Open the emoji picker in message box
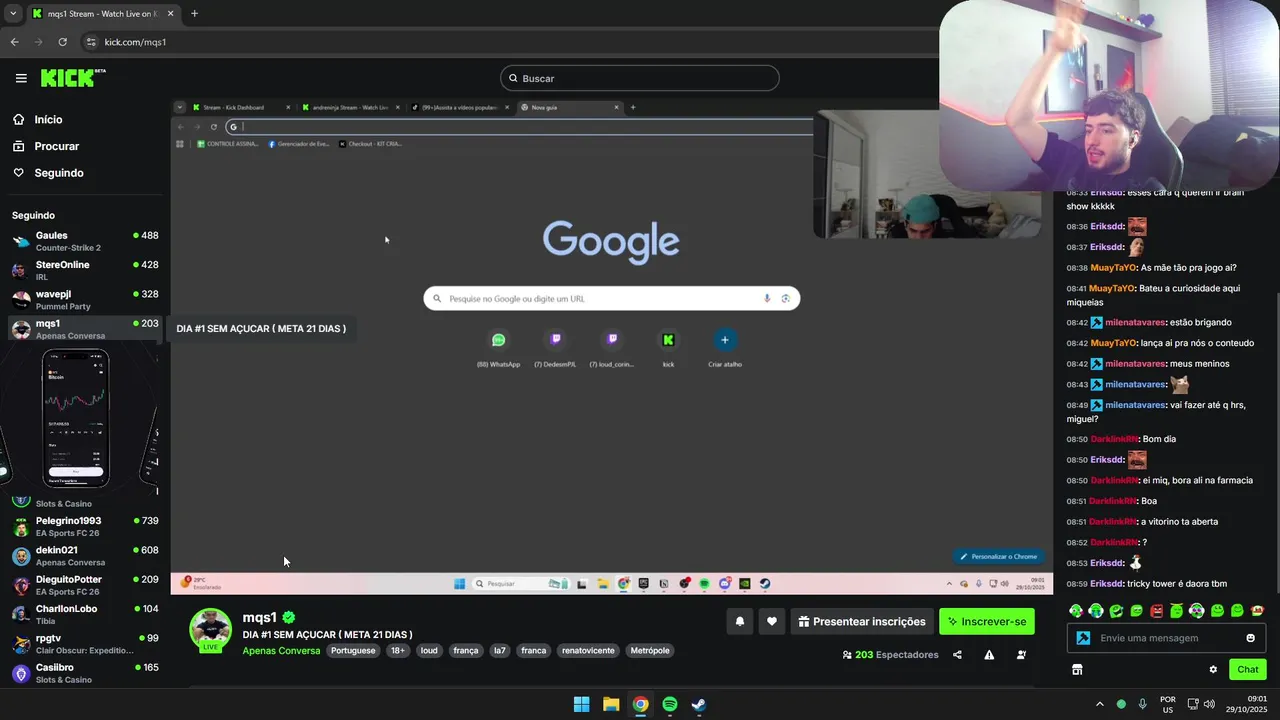This screenshot has width=1280, height=720. click(x=1250, y=638)
